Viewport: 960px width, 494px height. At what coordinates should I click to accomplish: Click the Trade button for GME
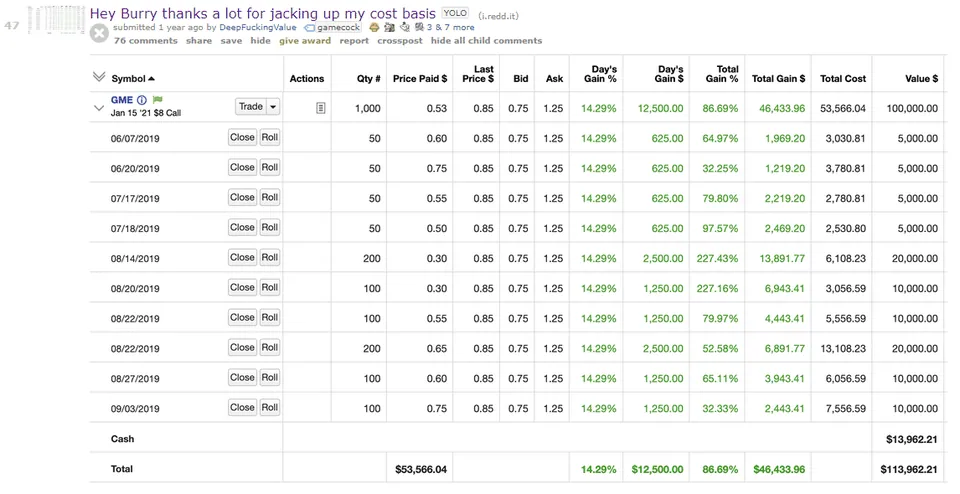251,107
